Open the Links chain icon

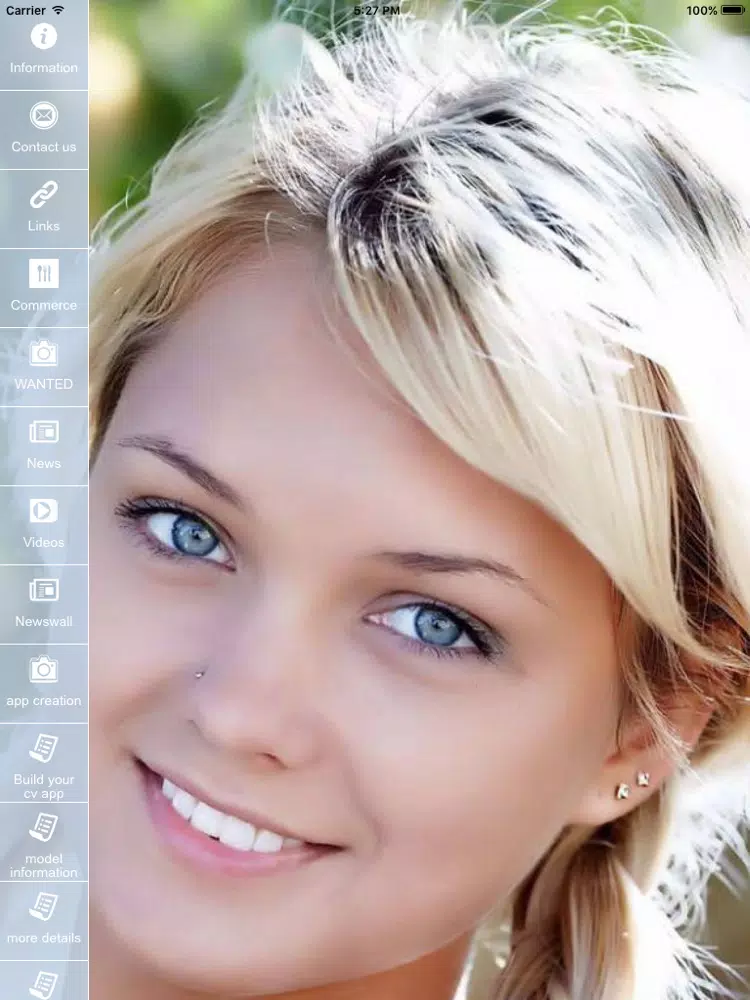[x=43, y=195]
